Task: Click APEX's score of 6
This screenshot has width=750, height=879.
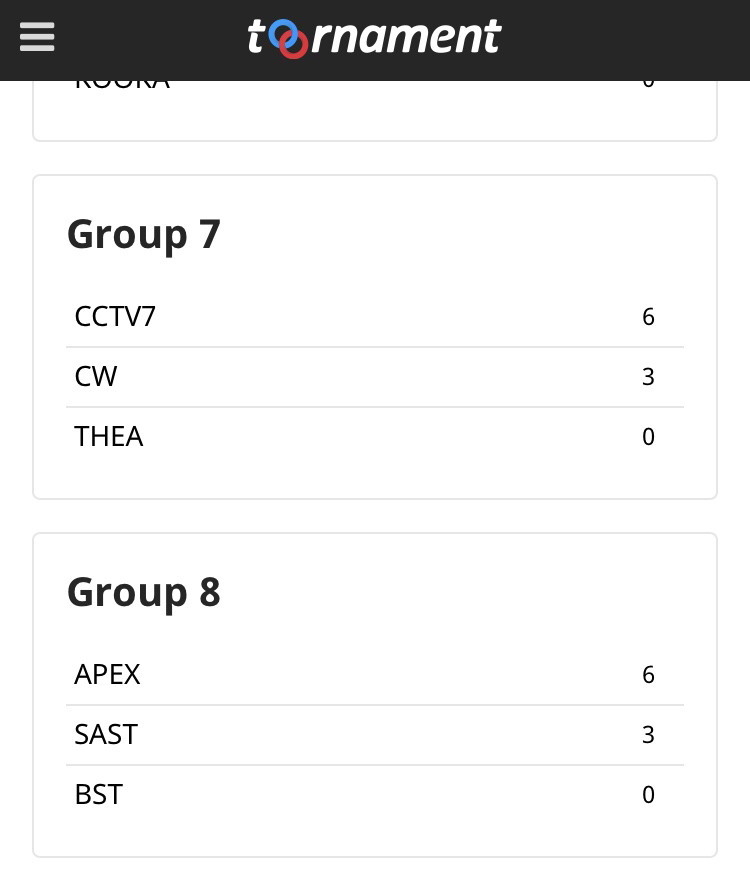Action: [x=648, y=675]
